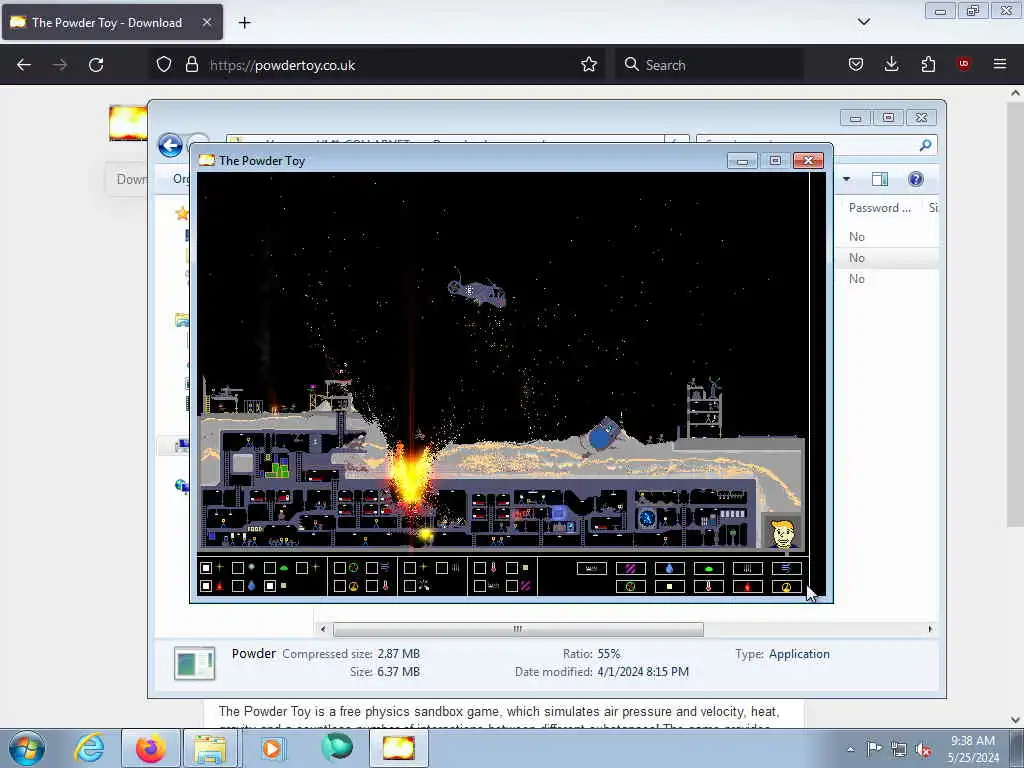The image size is (1024, 768).
Task: Select the green blob render preset button
Action: click(709, 568)
